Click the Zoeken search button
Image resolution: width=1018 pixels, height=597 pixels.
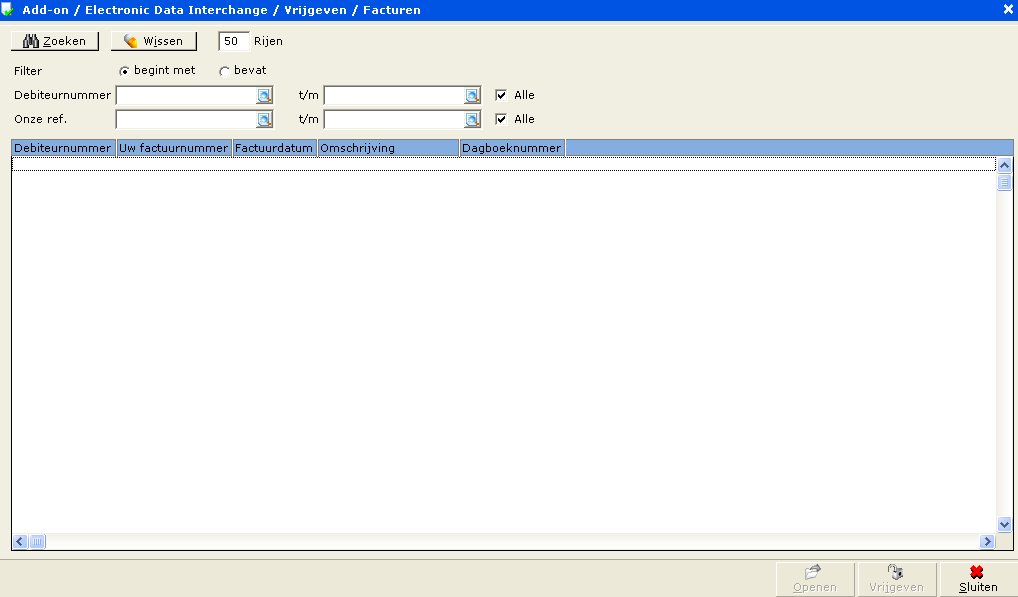(55, 41)
